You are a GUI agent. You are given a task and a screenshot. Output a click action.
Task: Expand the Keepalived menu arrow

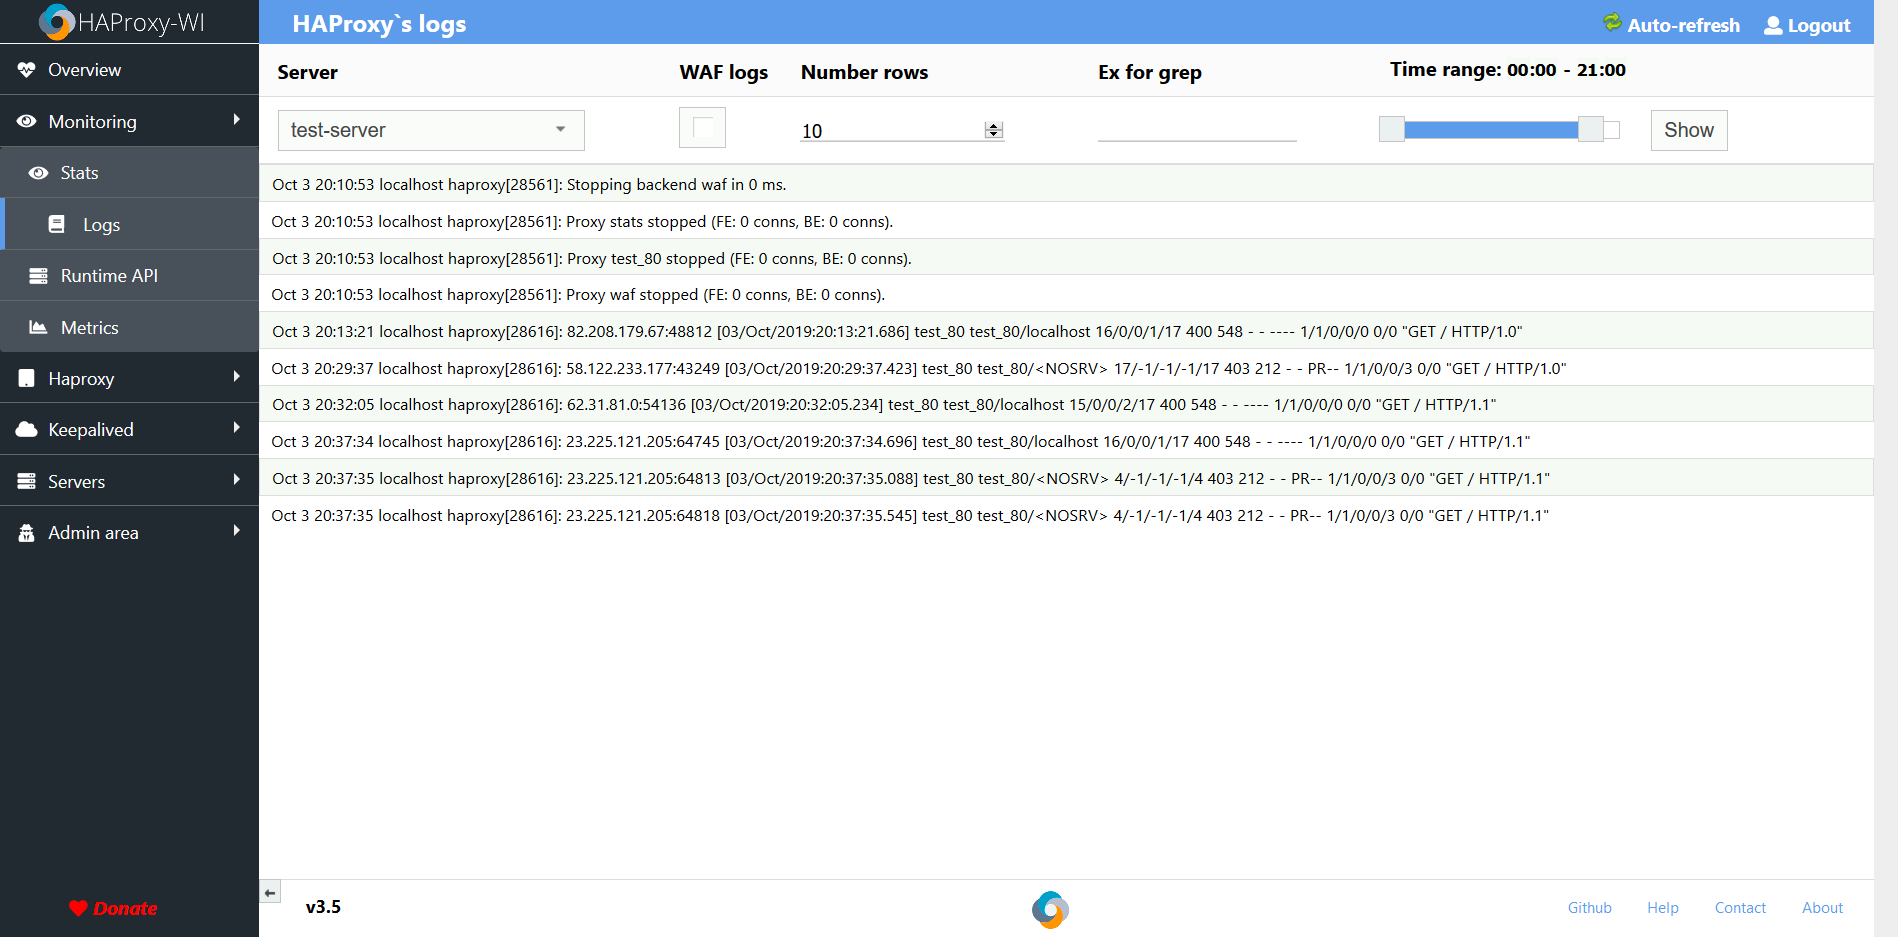coord(237,428)
